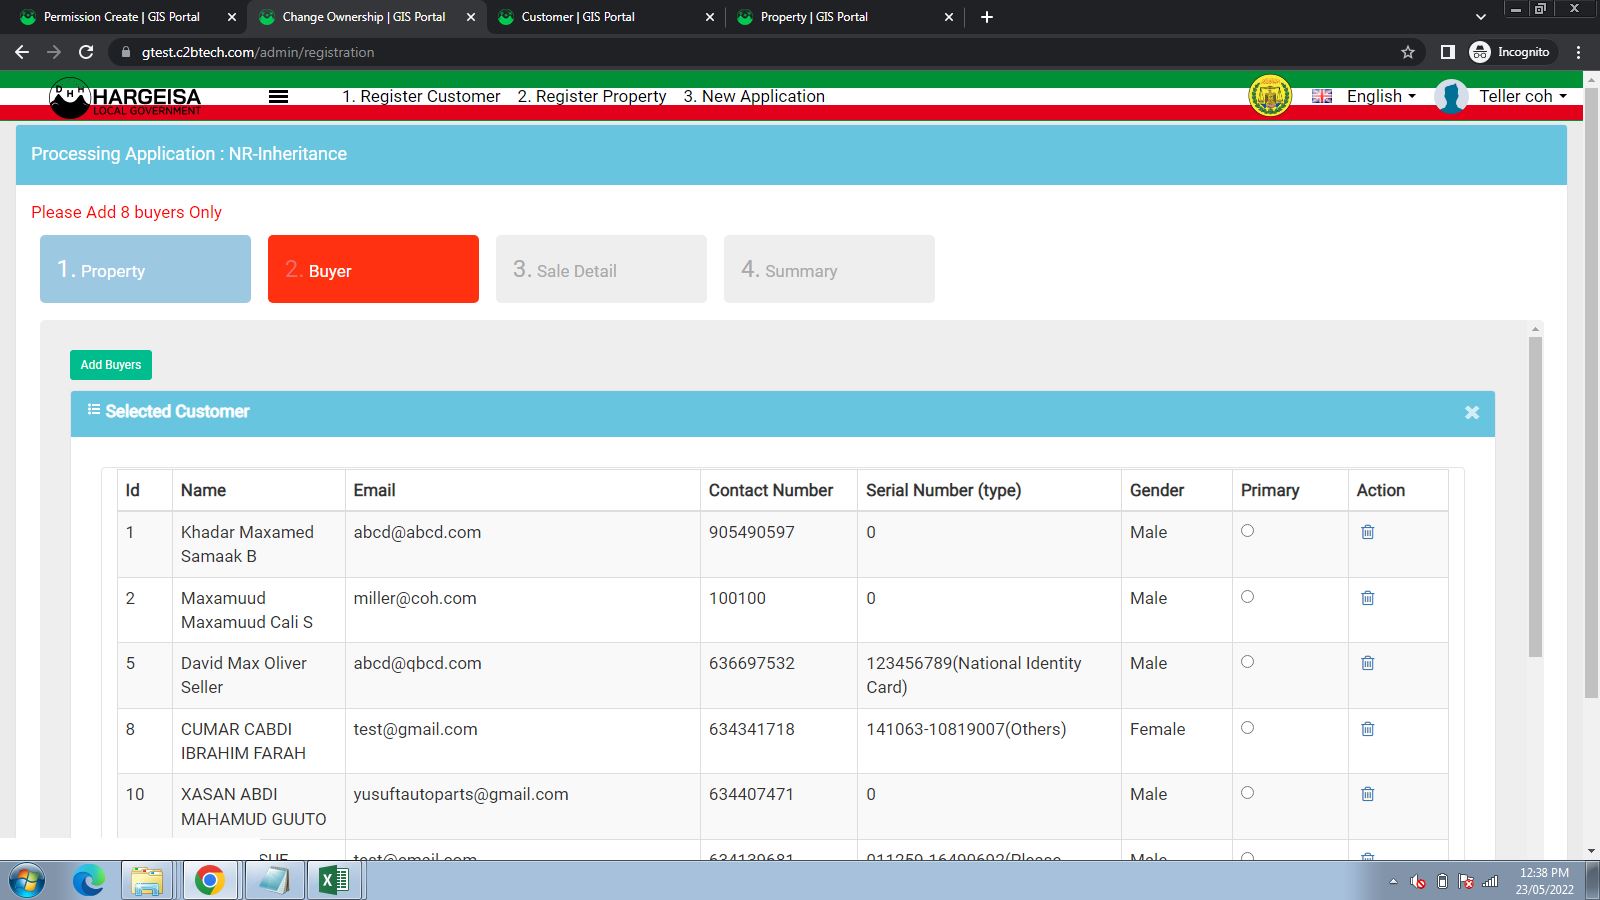Open File Explorer from taskbar
This screenshot has width=1600, height=900.
[x=147, y=881]
